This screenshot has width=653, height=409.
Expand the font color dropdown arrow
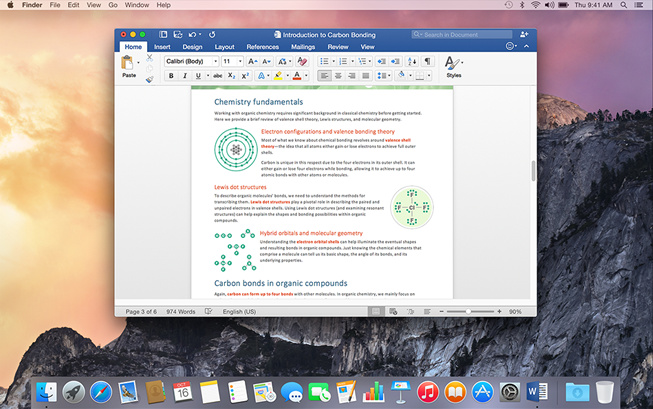click(308, 76)
